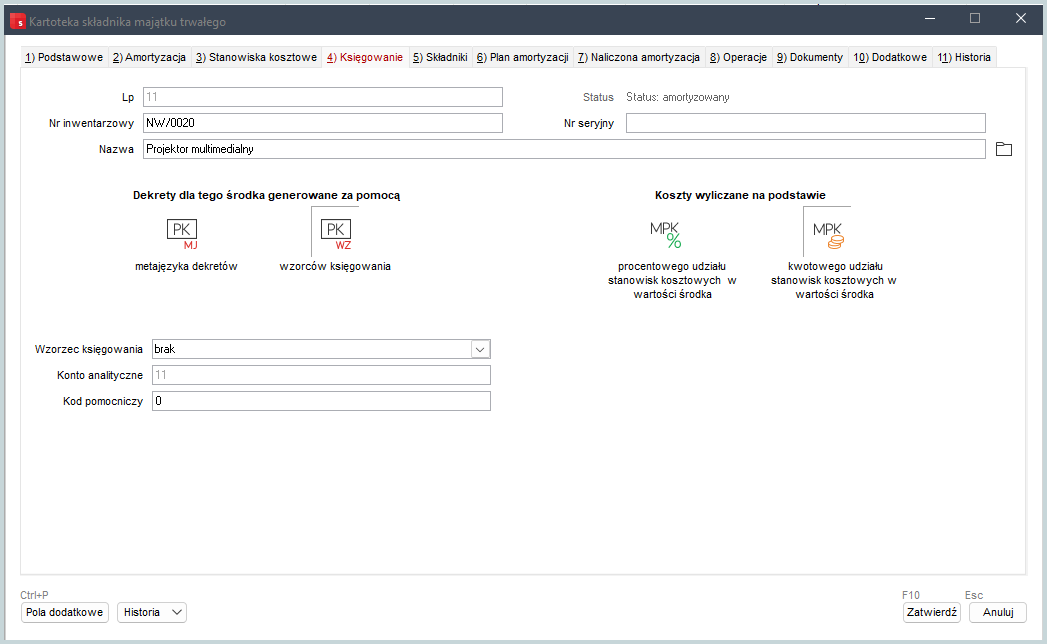Minimize the Kartoteka składnika window
Screen dimensions: 1047x644
(x=929, y=18)
